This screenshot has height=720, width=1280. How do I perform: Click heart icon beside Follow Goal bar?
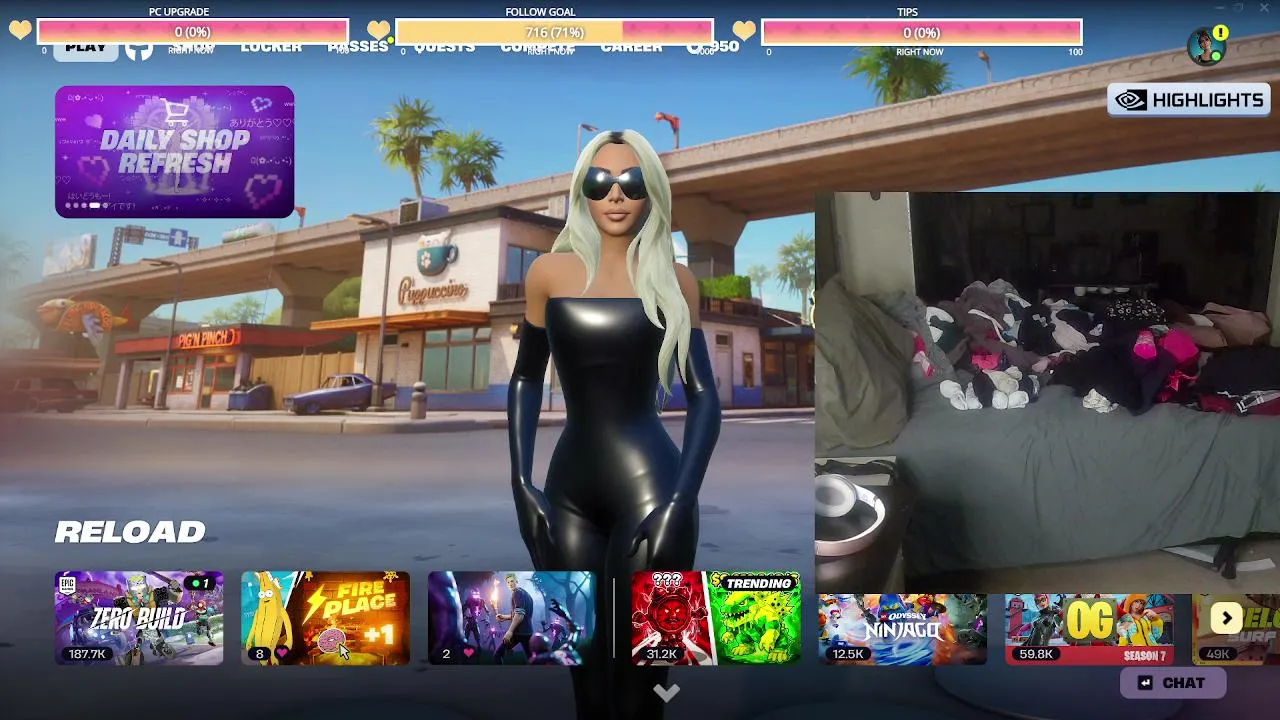click(x=378, y=30)
